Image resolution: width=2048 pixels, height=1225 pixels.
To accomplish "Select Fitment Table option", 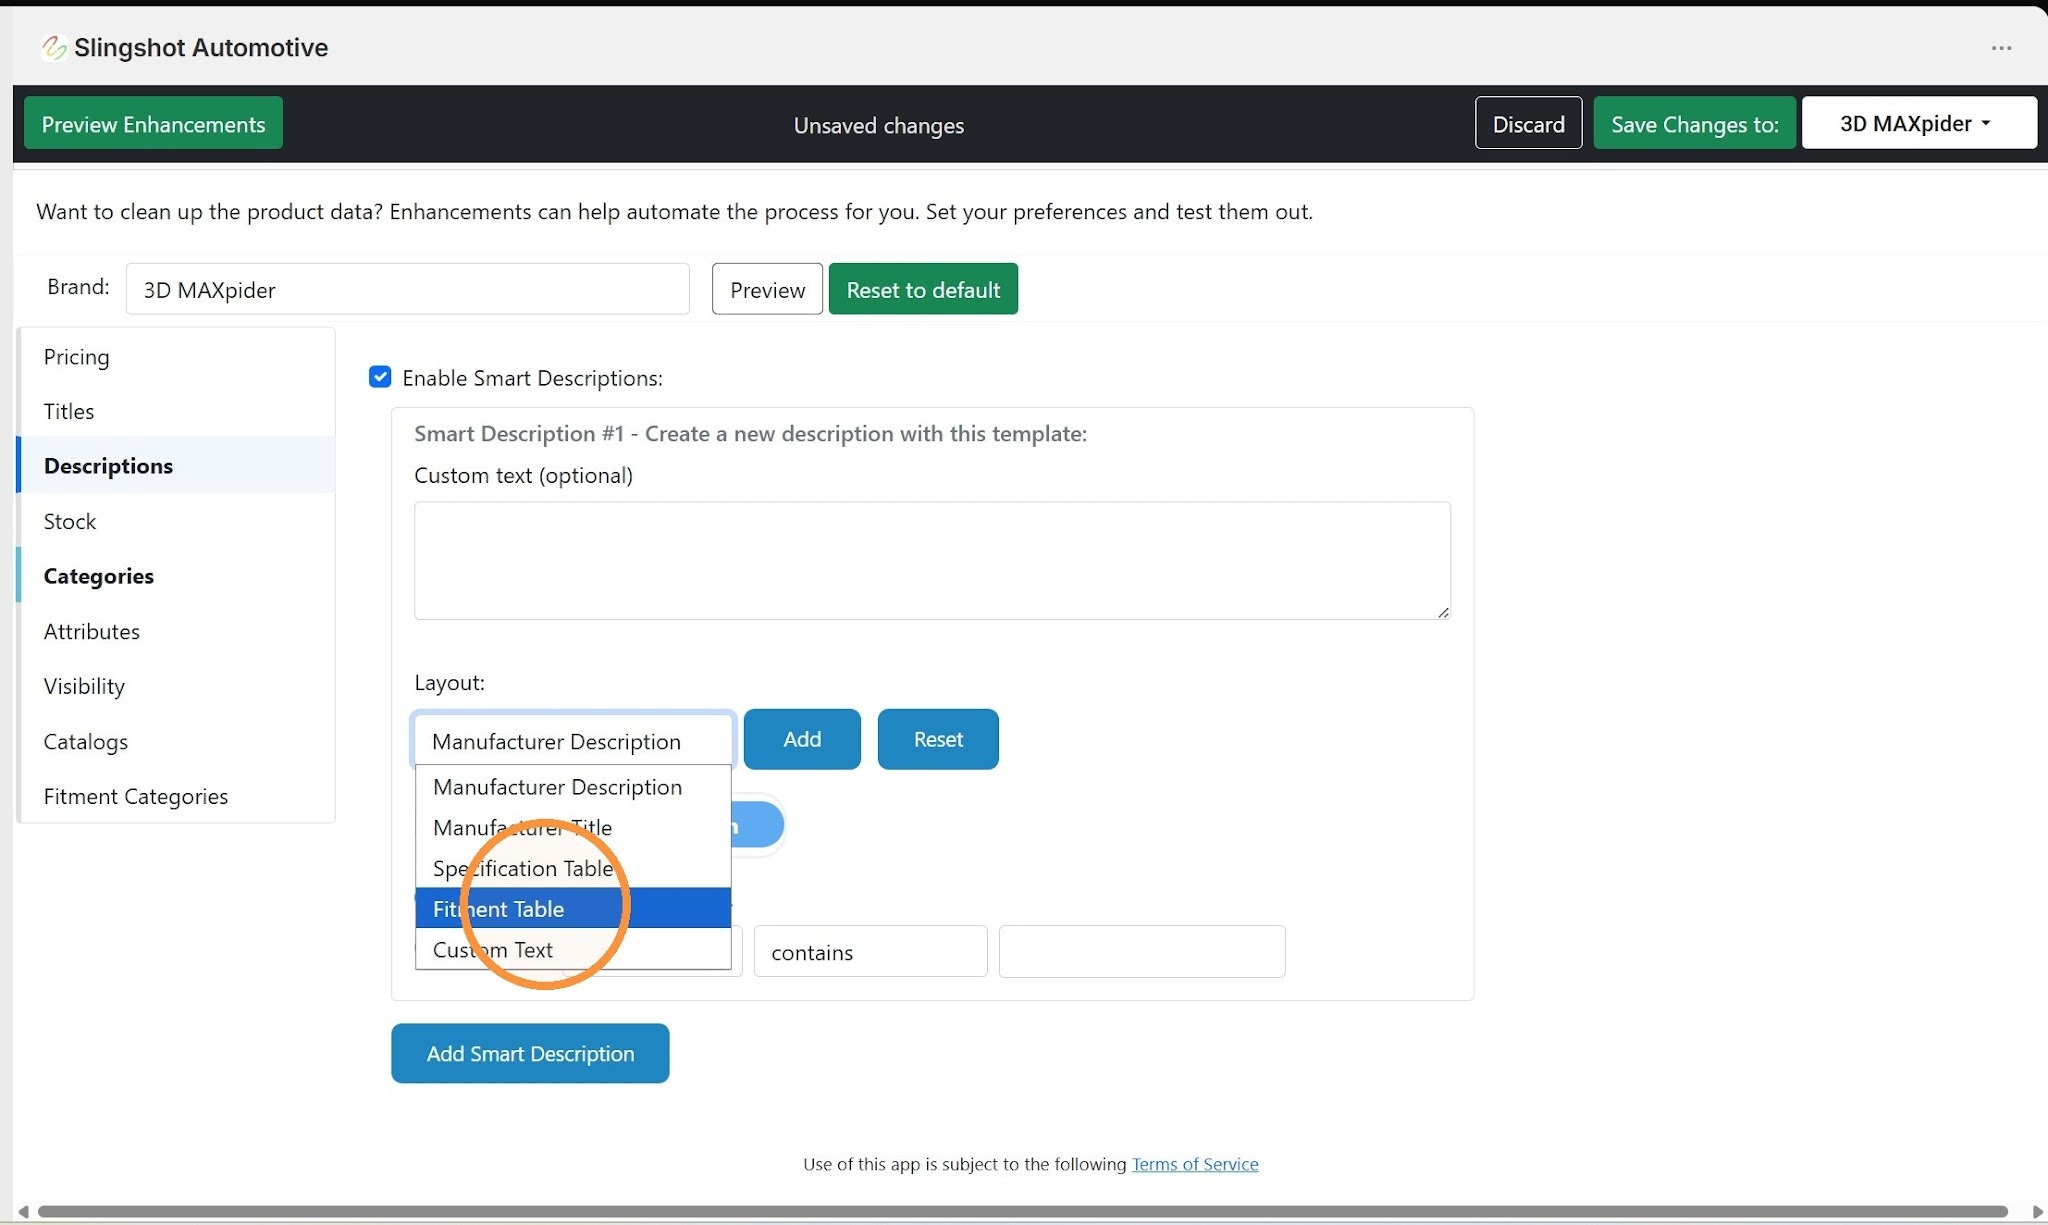I will pyautogui.click(x=573, y=908).
